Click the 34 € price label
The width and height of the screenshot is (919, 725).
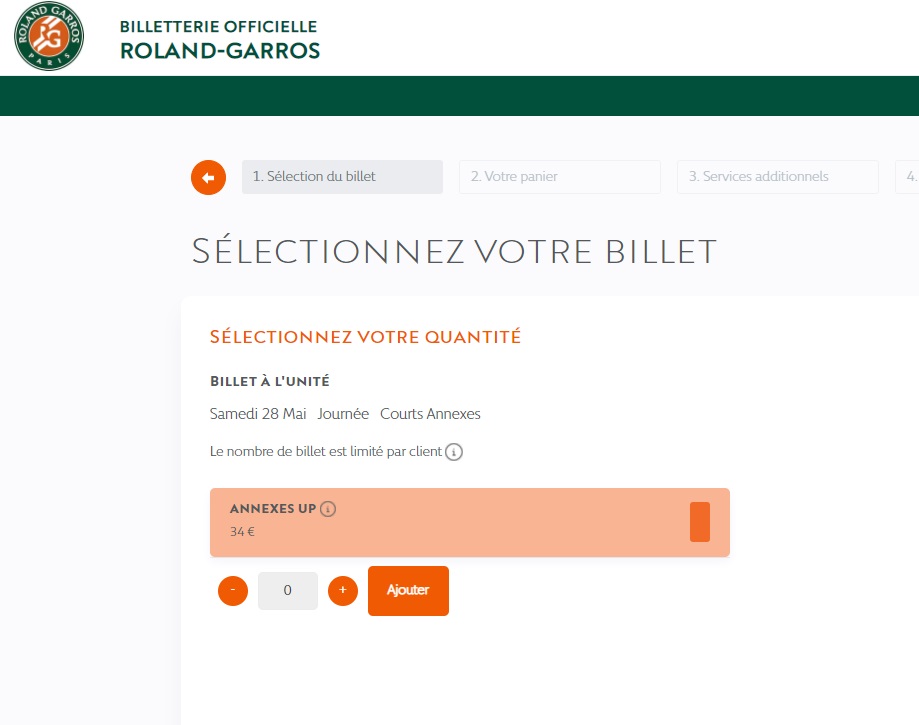[x=242, y=532]
